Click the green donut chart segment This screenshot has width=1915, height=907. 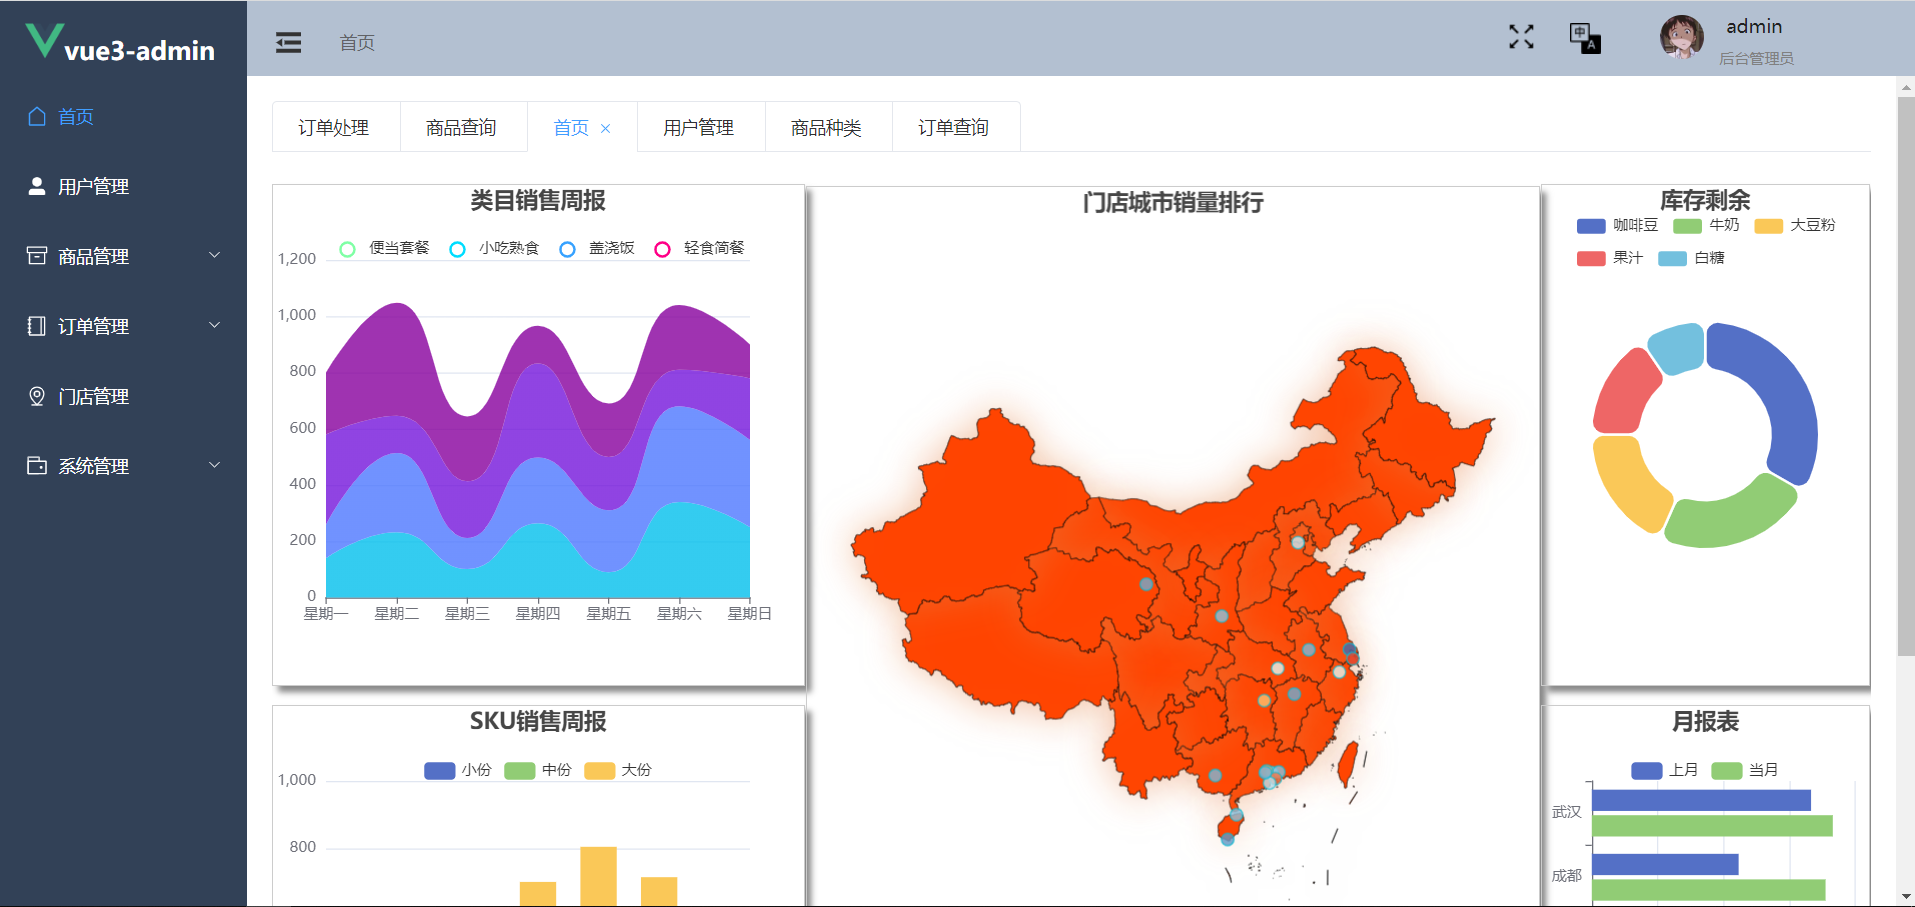[1730, 520]
